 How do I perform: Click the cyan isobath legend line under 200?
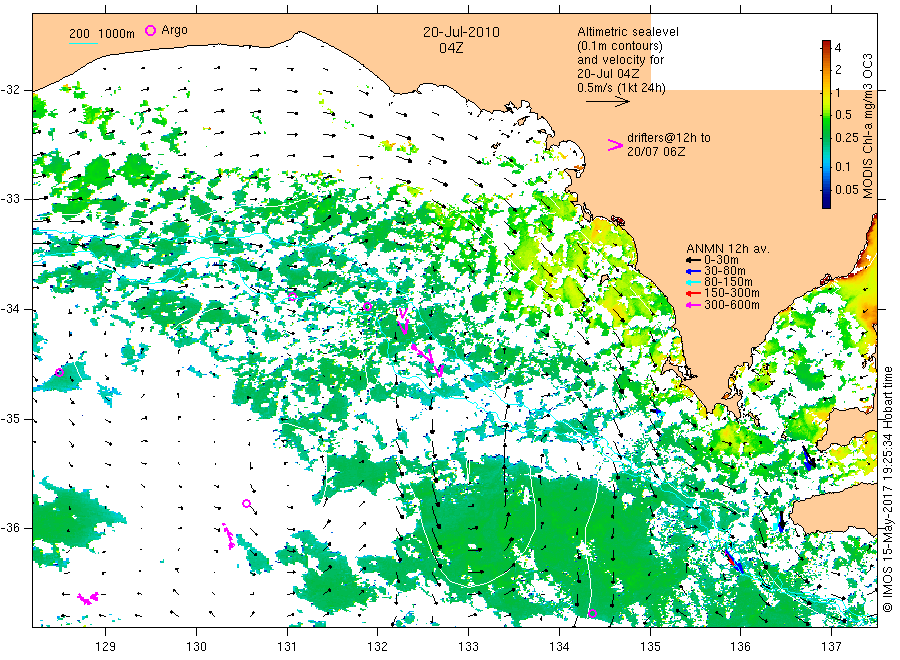[83, 43]
